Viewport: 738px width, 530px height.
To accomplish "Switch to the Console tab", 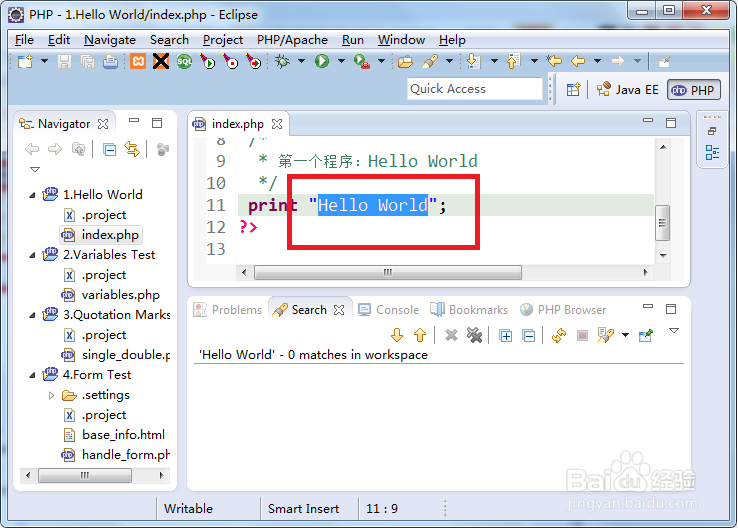I will pos(389,310).
